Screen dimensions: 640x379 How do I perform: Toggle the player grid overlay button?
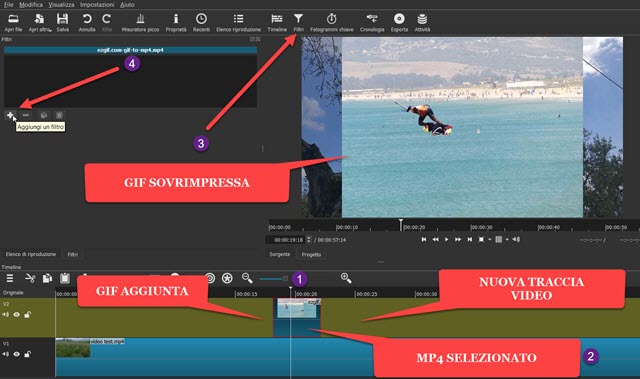click(x=499, y=239)
